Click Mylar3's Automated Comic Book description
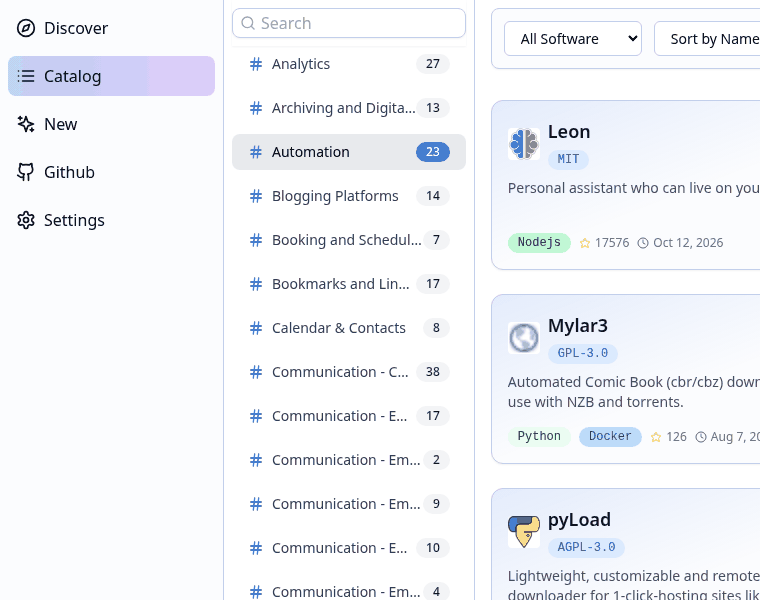This screenshot has width=760, height=600. click(x=633, y=392)
